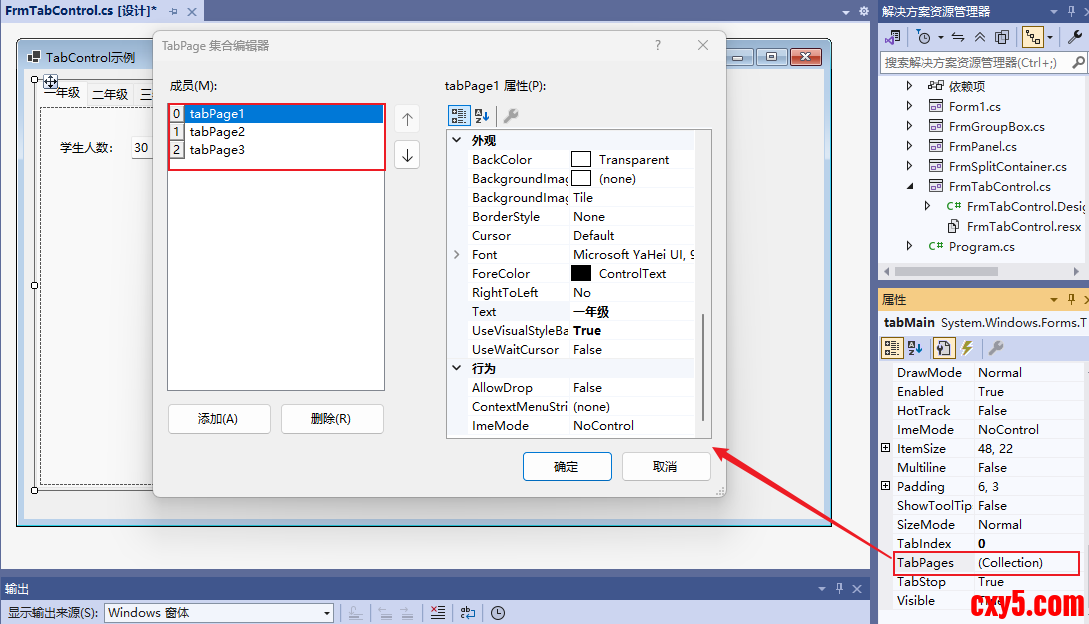Click Solution Explorer search input field
Screen dimensions: 1089x624
coord(974,63)
